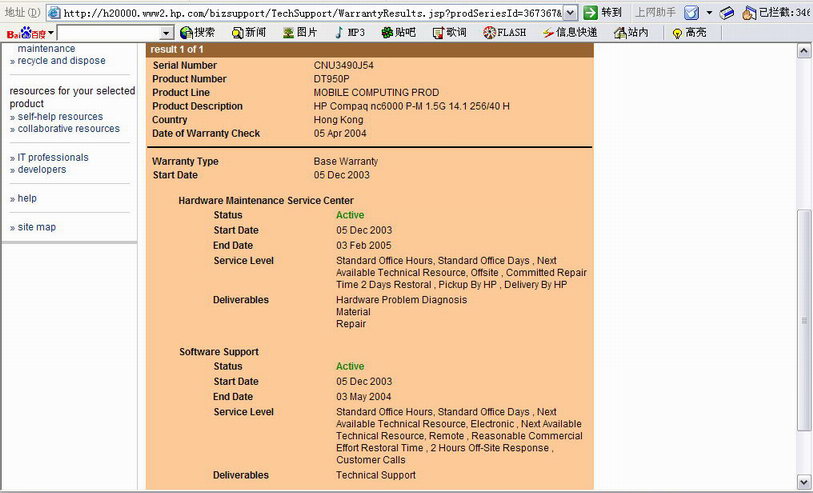Click the FLASH toolbar button
This screenshot has height=493, width=813.
click(x=504, y=33)
